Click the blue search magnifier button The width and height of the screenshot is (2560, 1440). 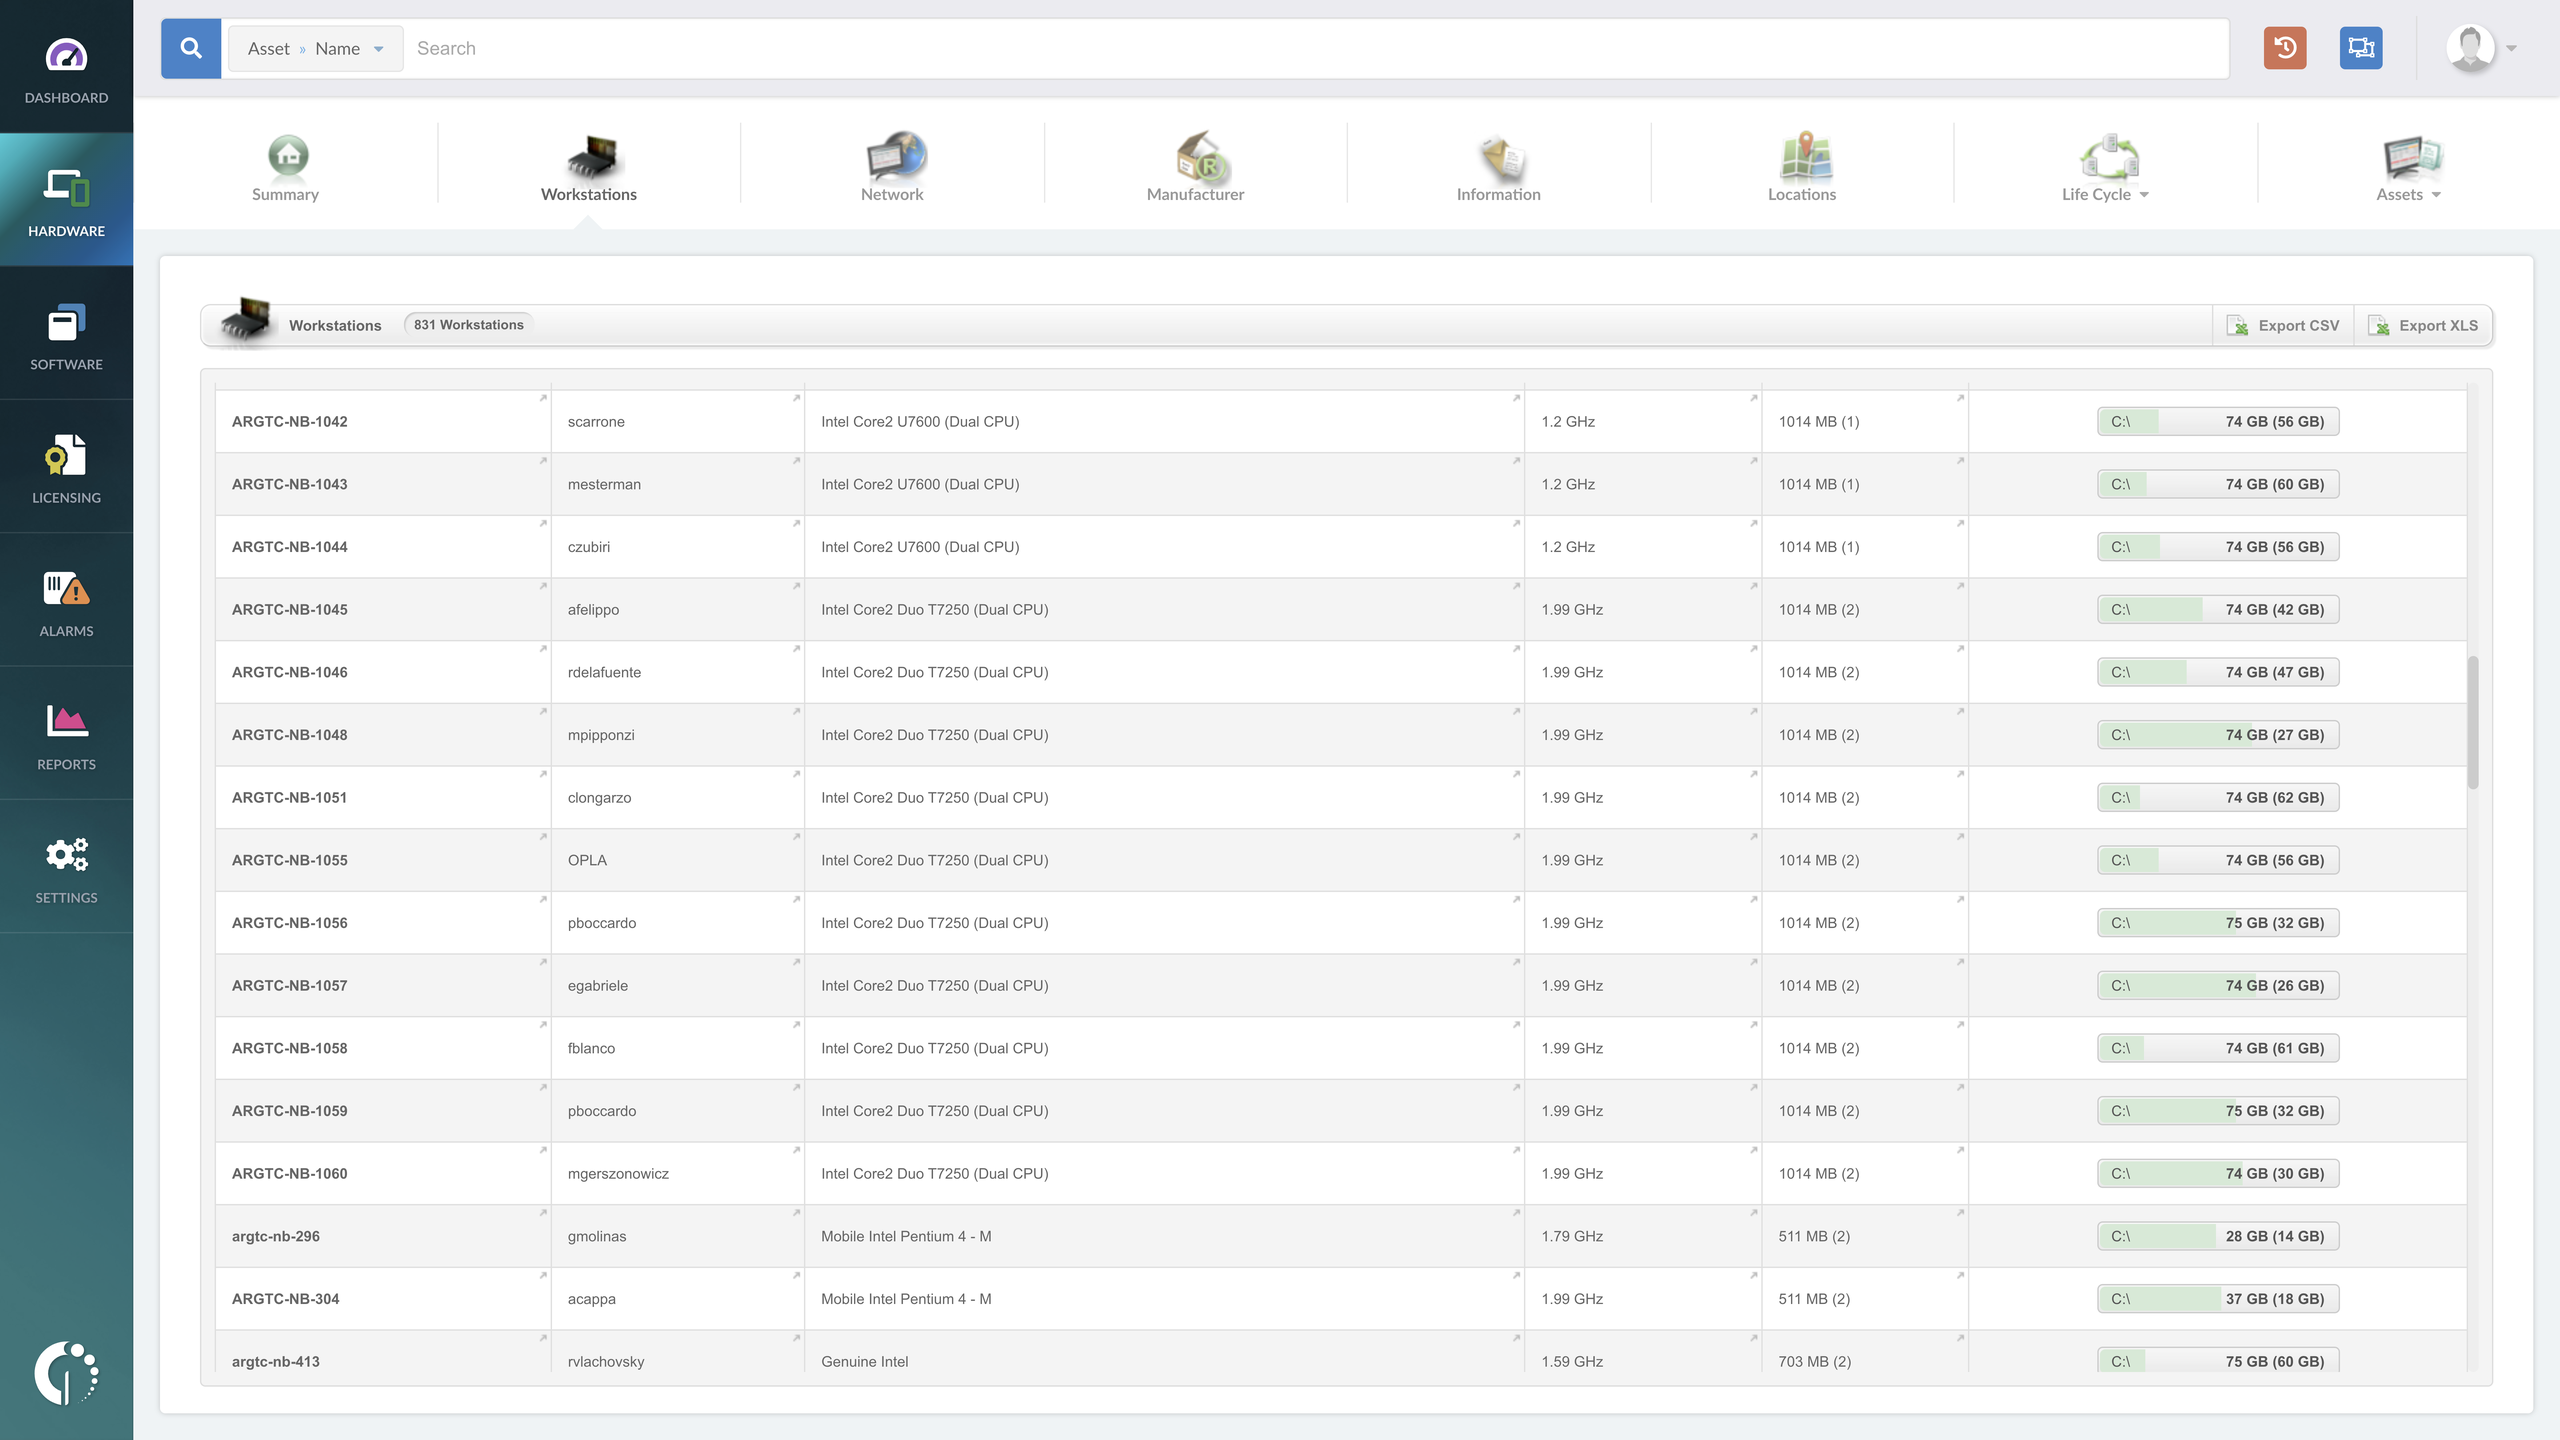(191, 48)
